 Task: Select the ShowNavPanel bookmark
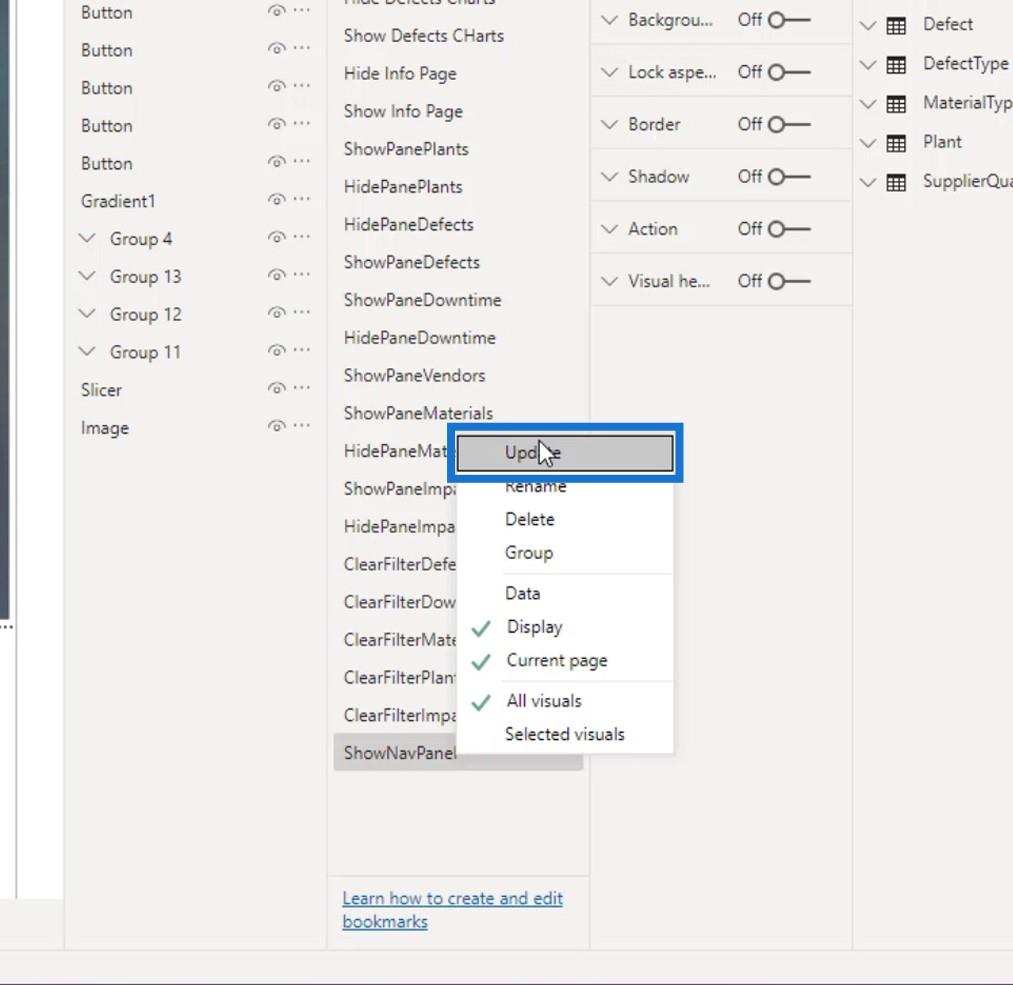pyautogui.click(x=399, y=752)
